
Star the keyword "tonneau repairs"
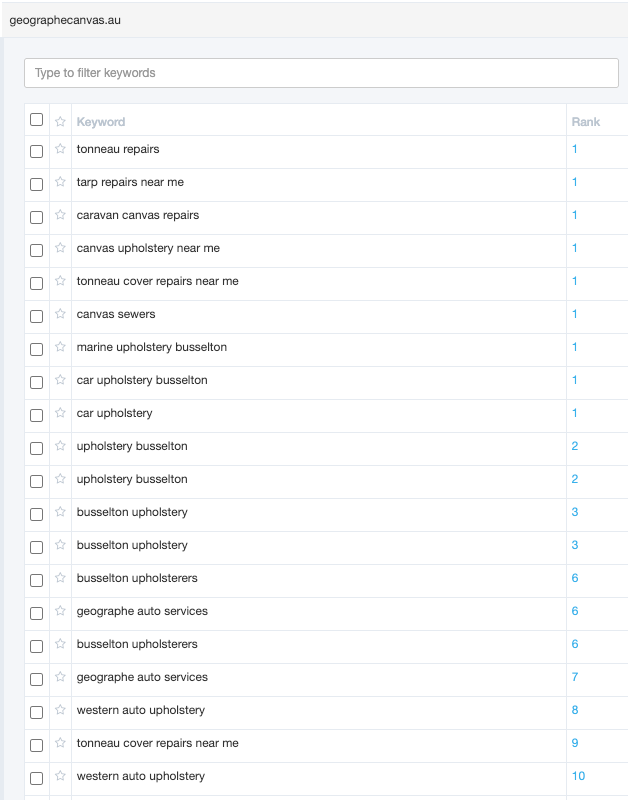click(59, 149)
